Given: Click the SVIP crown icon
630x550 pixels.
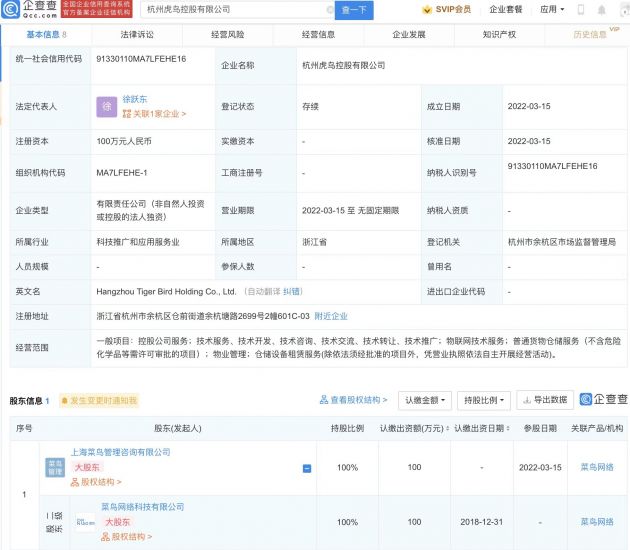Looking at the screenshot, I should [427, 10].
